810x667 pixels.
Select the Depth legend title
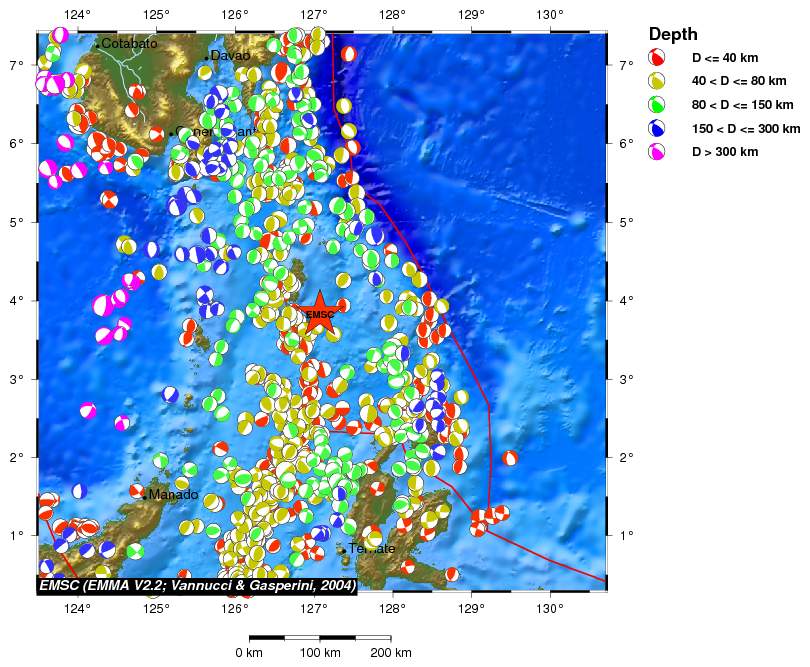point(673,34)
